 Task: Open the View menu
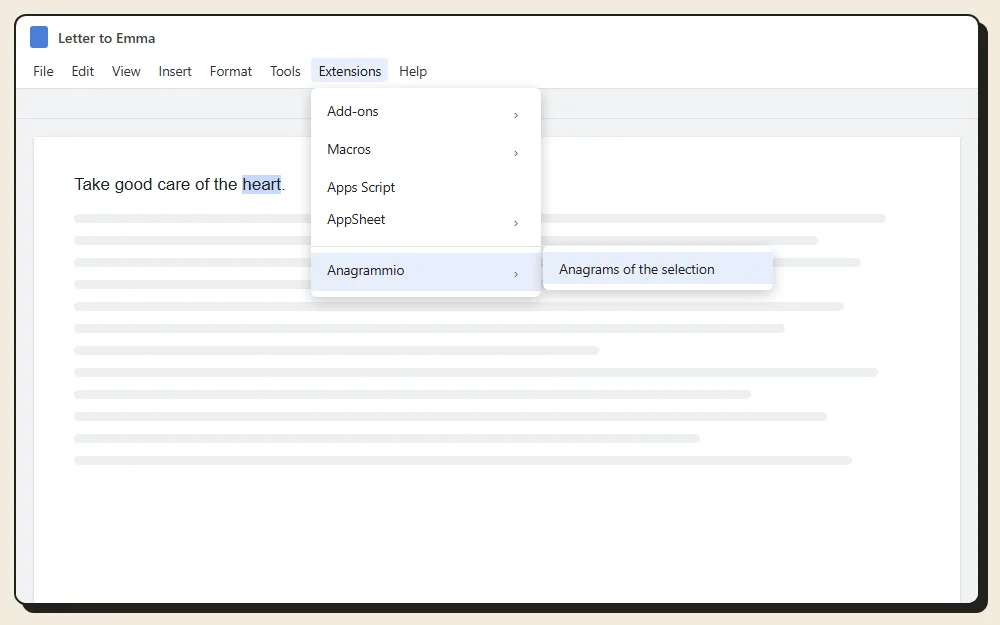(126, 71)
